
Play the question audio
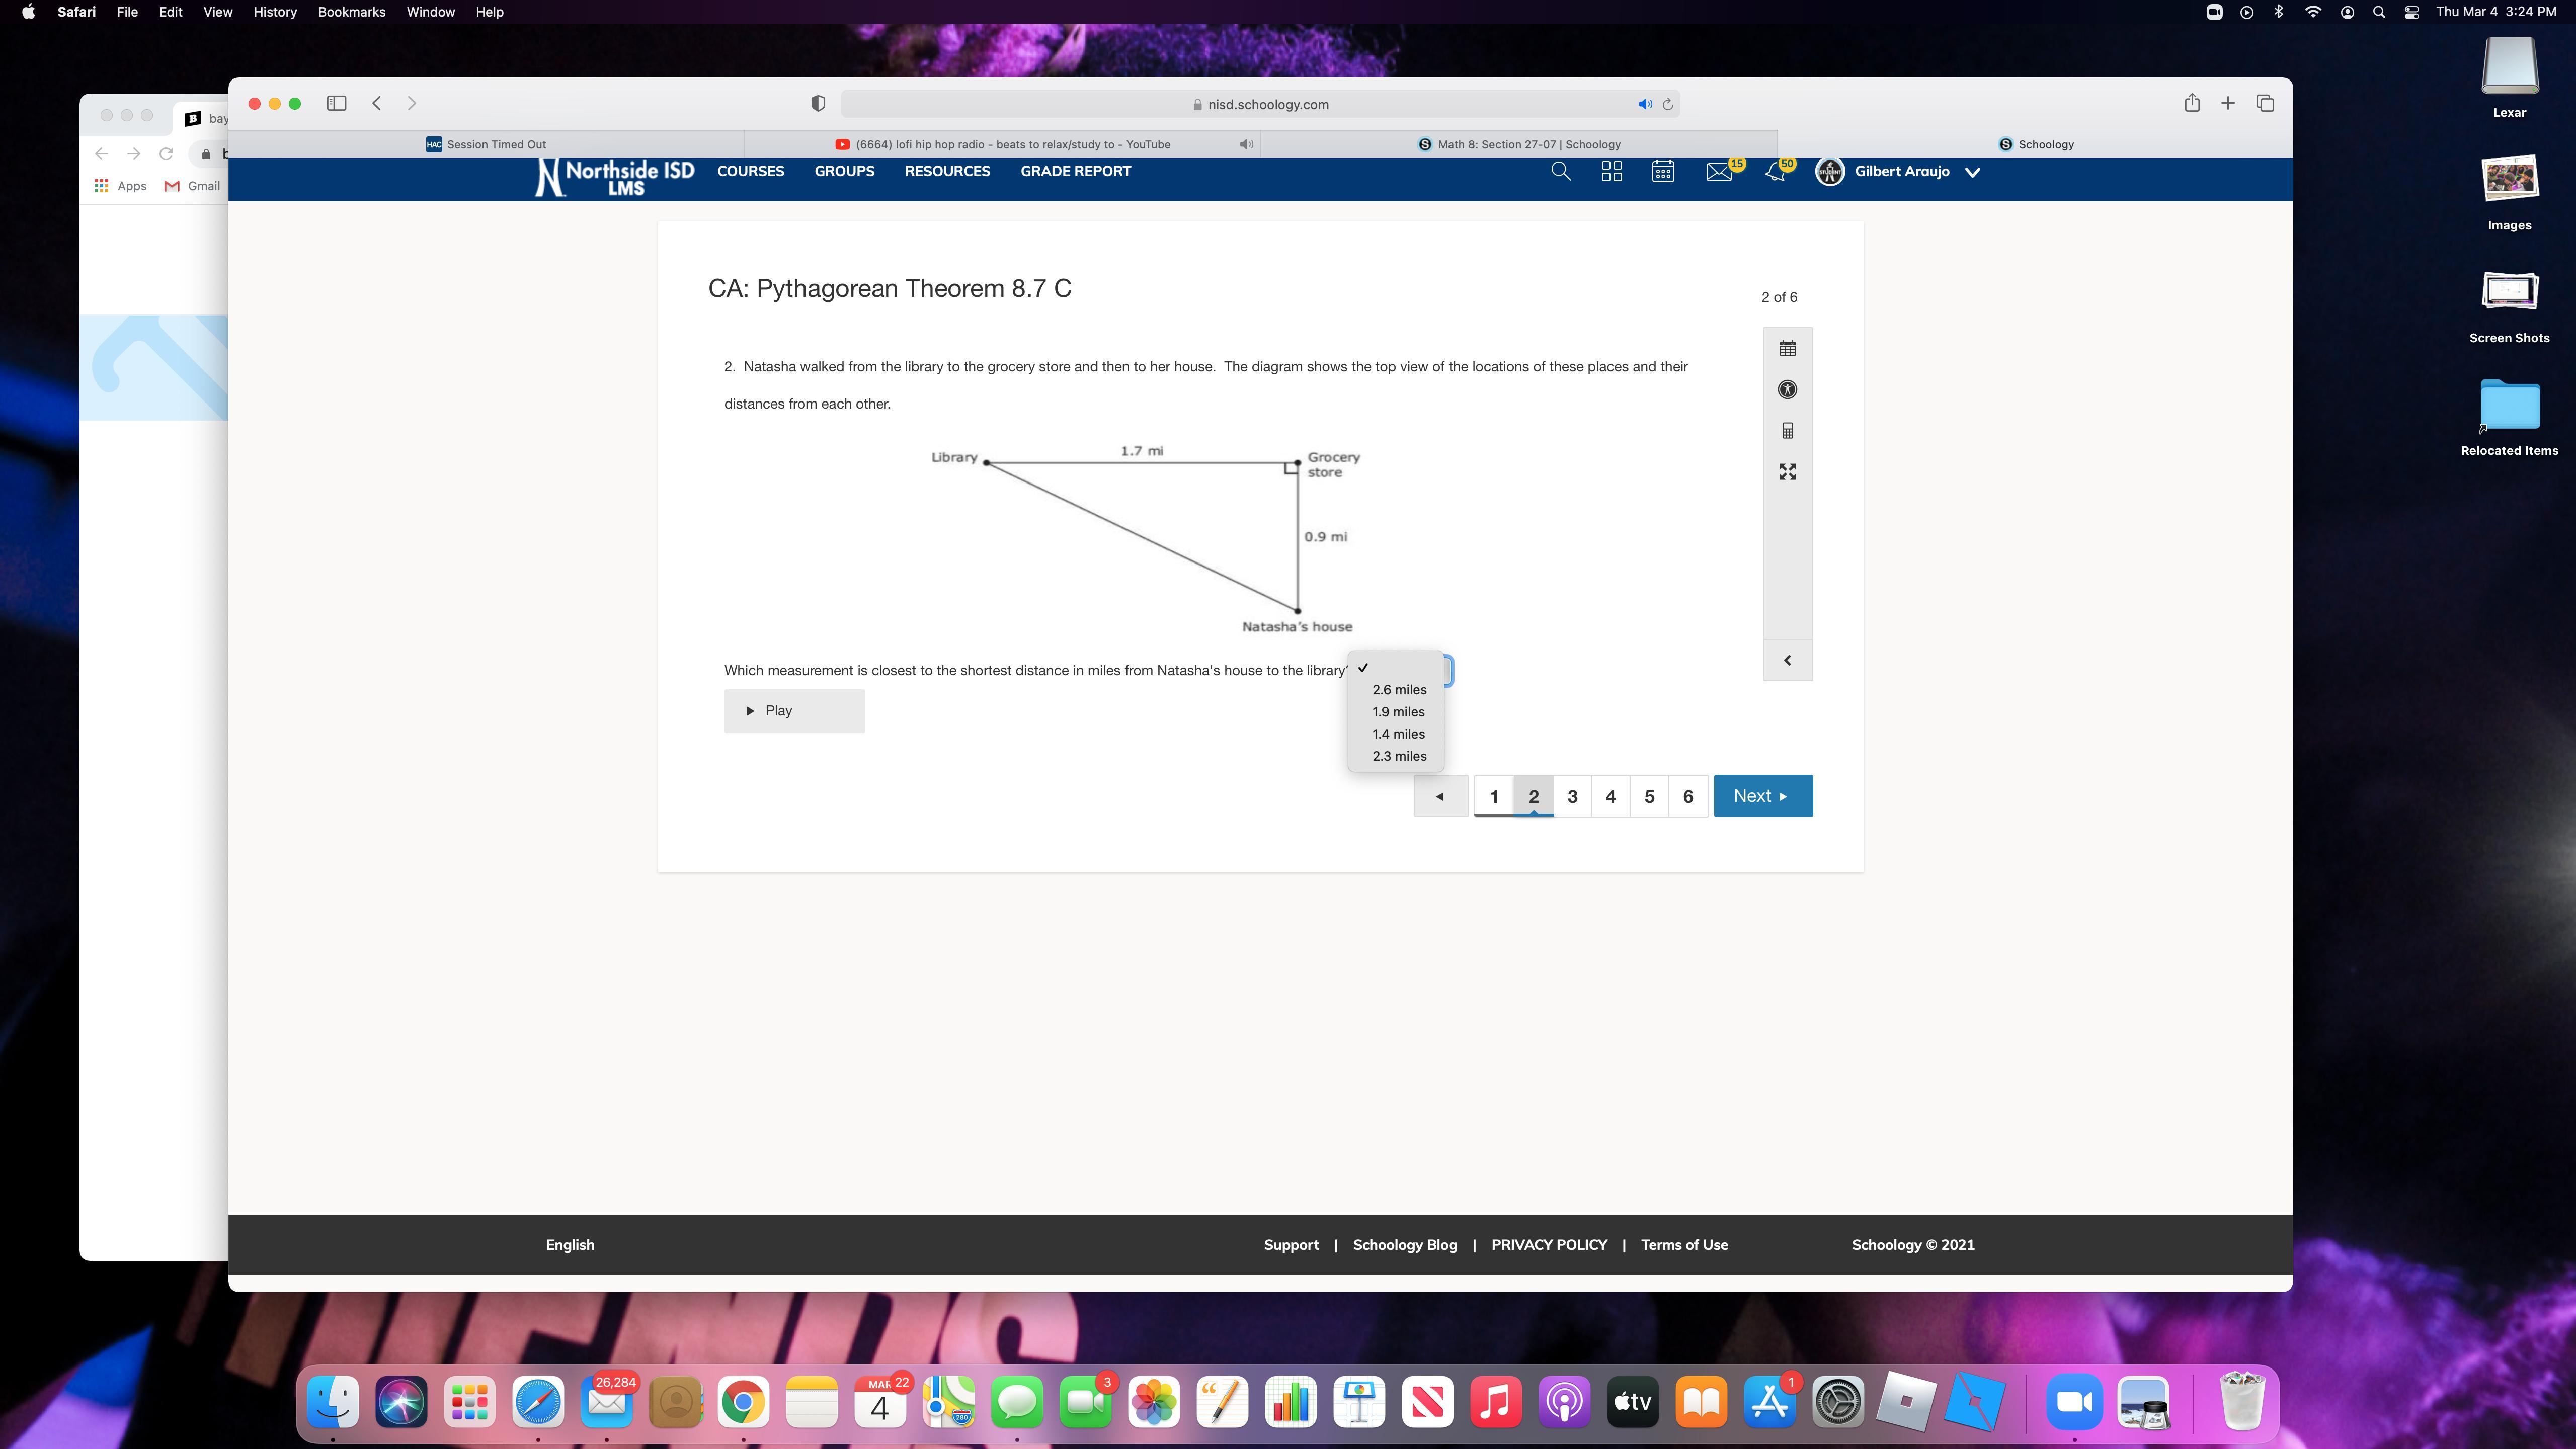pos(794,711)
